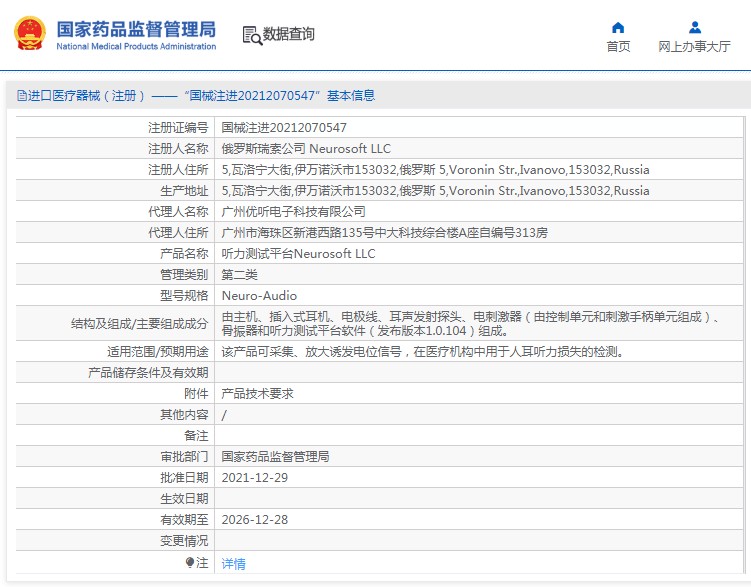The width and height of the screenshot is (751, 587).
Task: Click approval date 2021-12-29
Action: [x=255, y=478]
